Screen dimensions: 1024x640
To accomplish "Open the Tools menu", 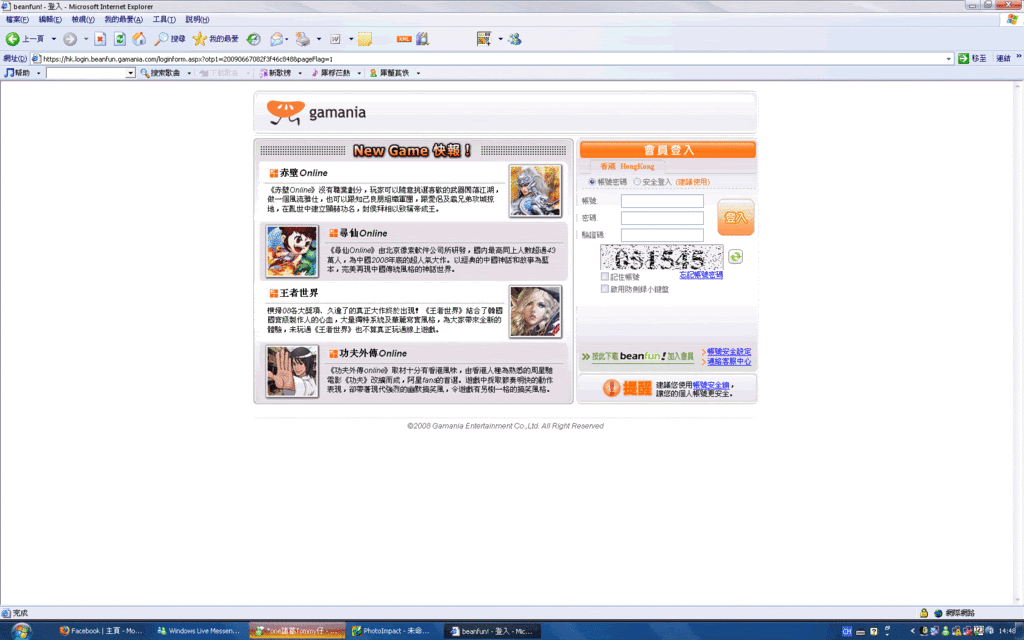I will coord(164,20).
